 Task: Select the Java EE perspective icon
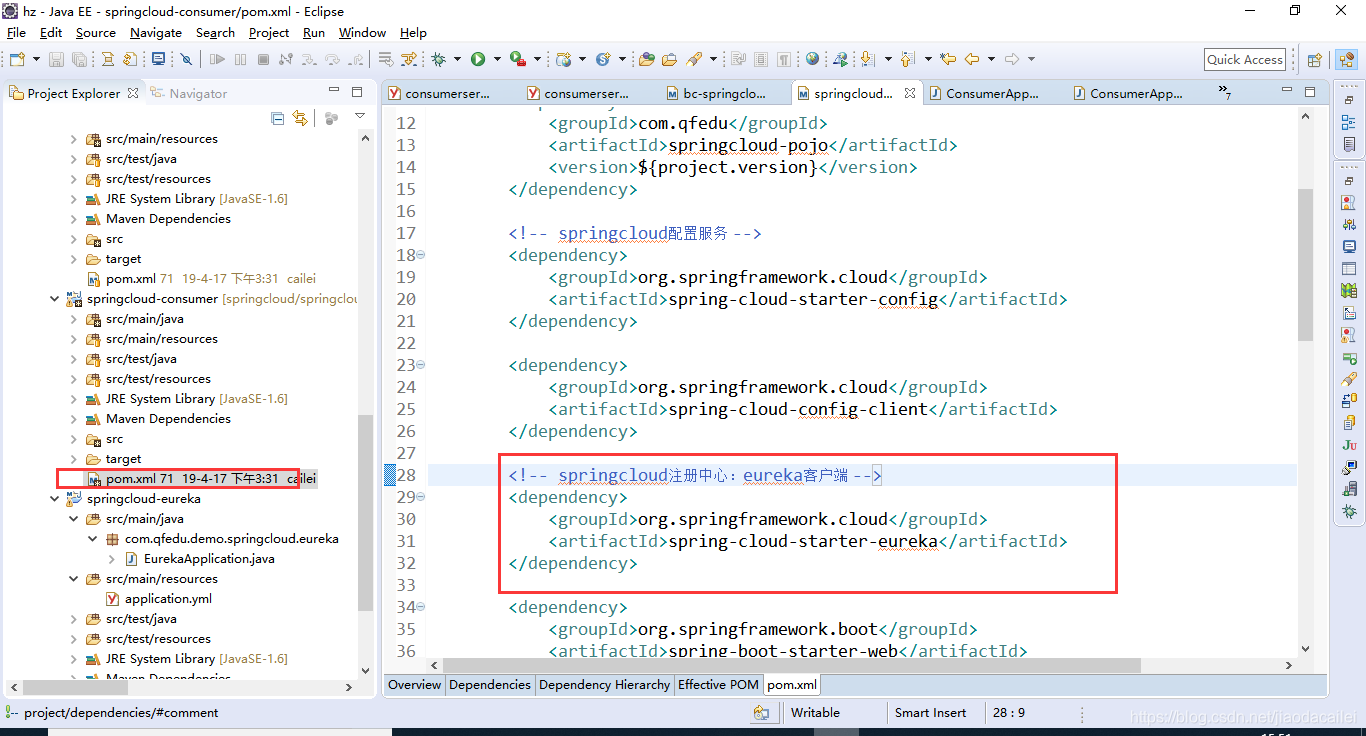[x=1346, y=60]
